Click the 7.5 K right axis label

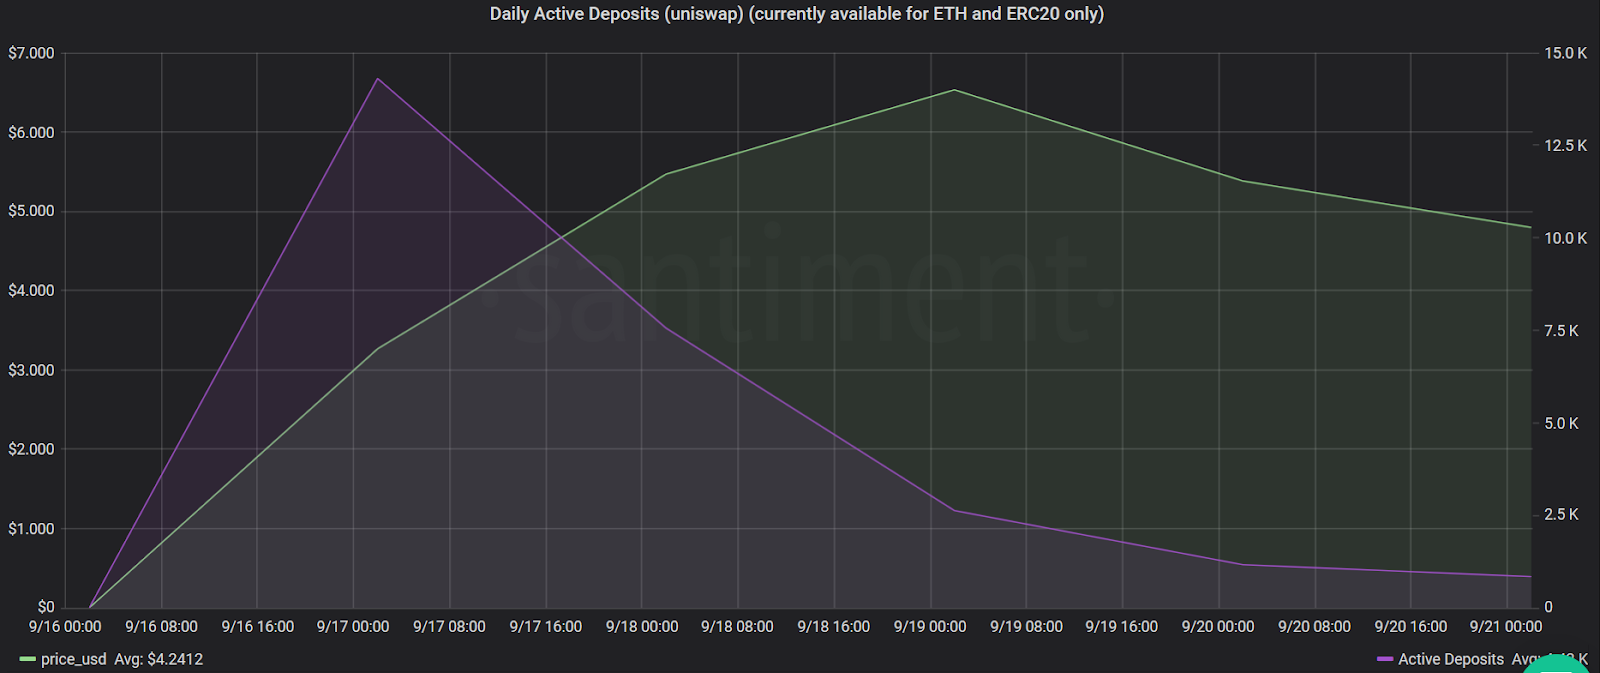[x=1561, y=330]
